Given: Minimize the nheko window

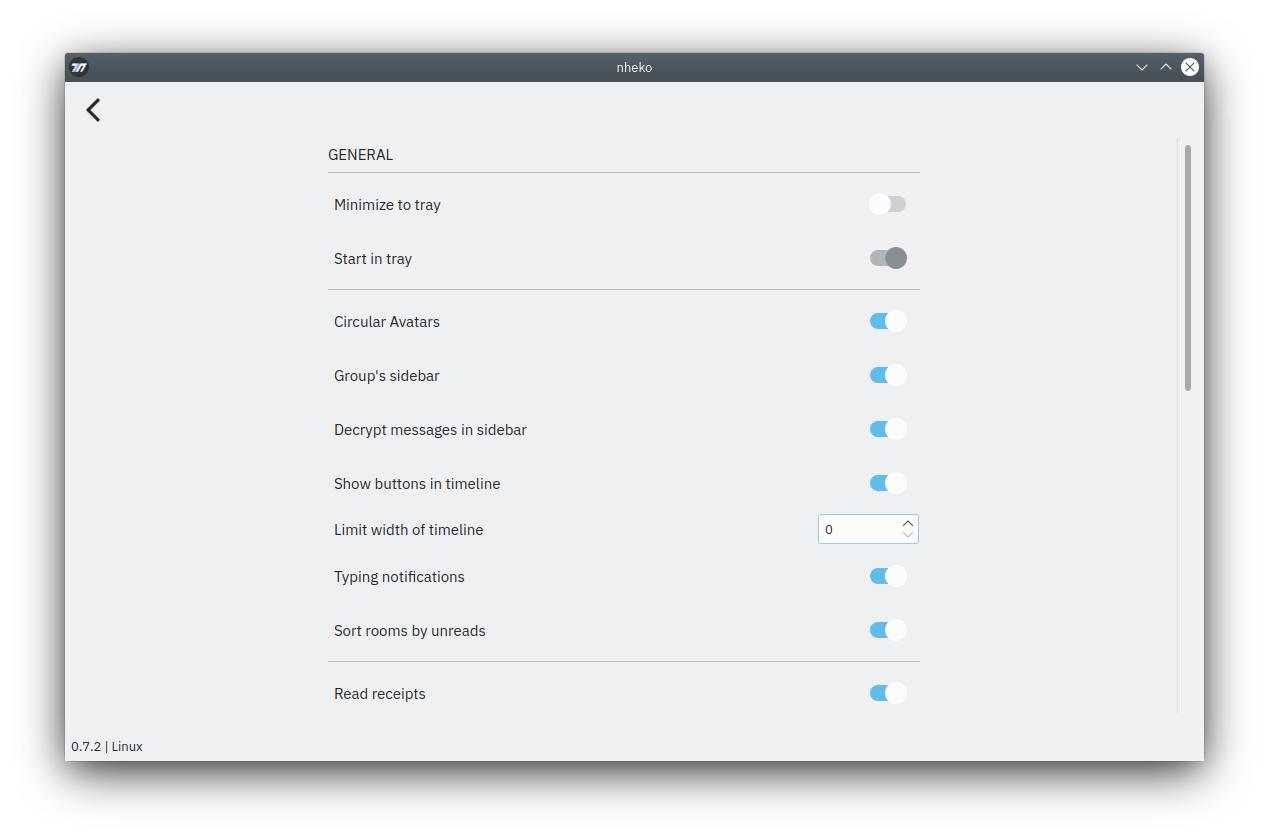Looking at the screenshot, I should [1141, 67].
